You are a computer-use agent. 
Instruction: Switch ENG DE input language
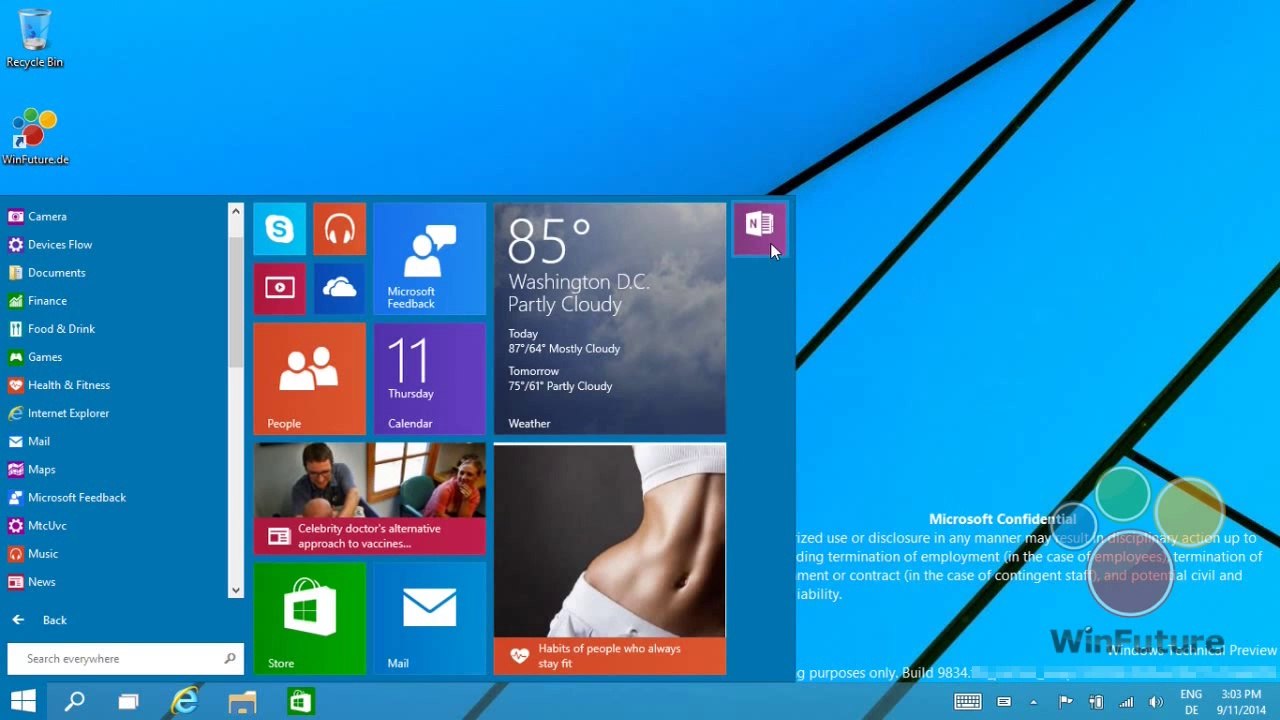click(x=1191, y=702)
